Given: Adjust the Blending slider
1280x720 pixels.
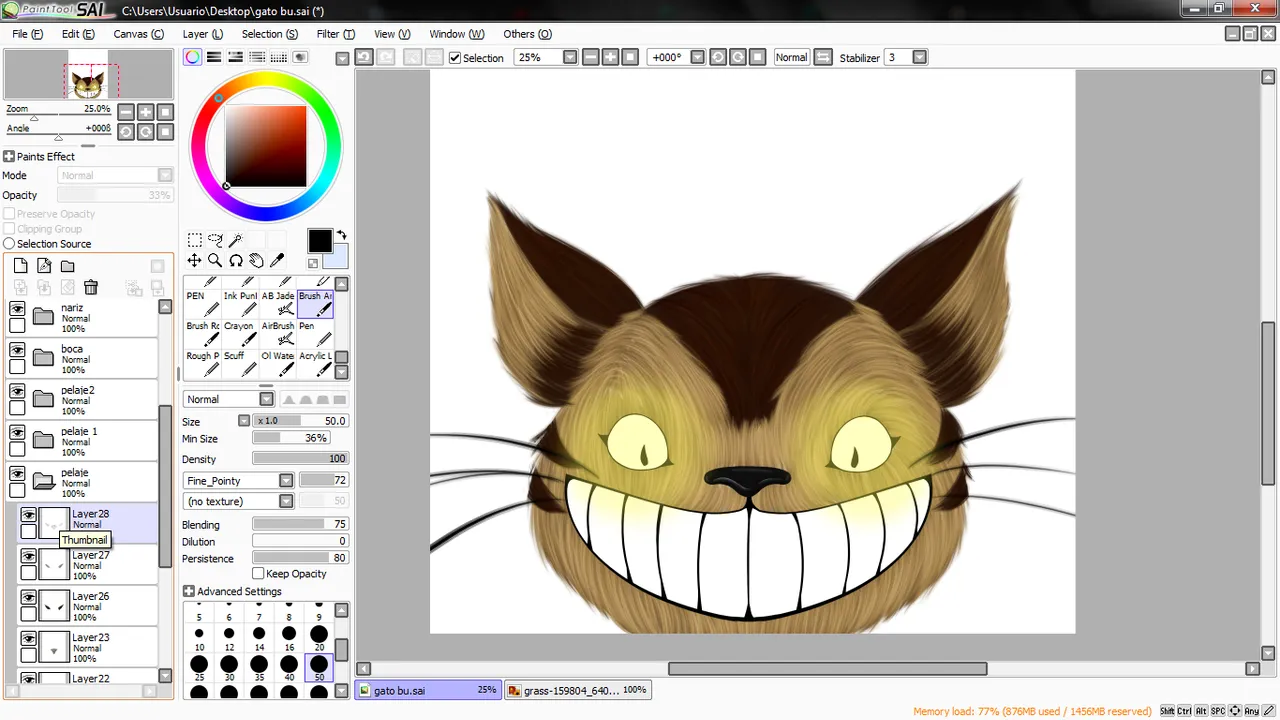Looking at the screenshot, I should point(300,524).
